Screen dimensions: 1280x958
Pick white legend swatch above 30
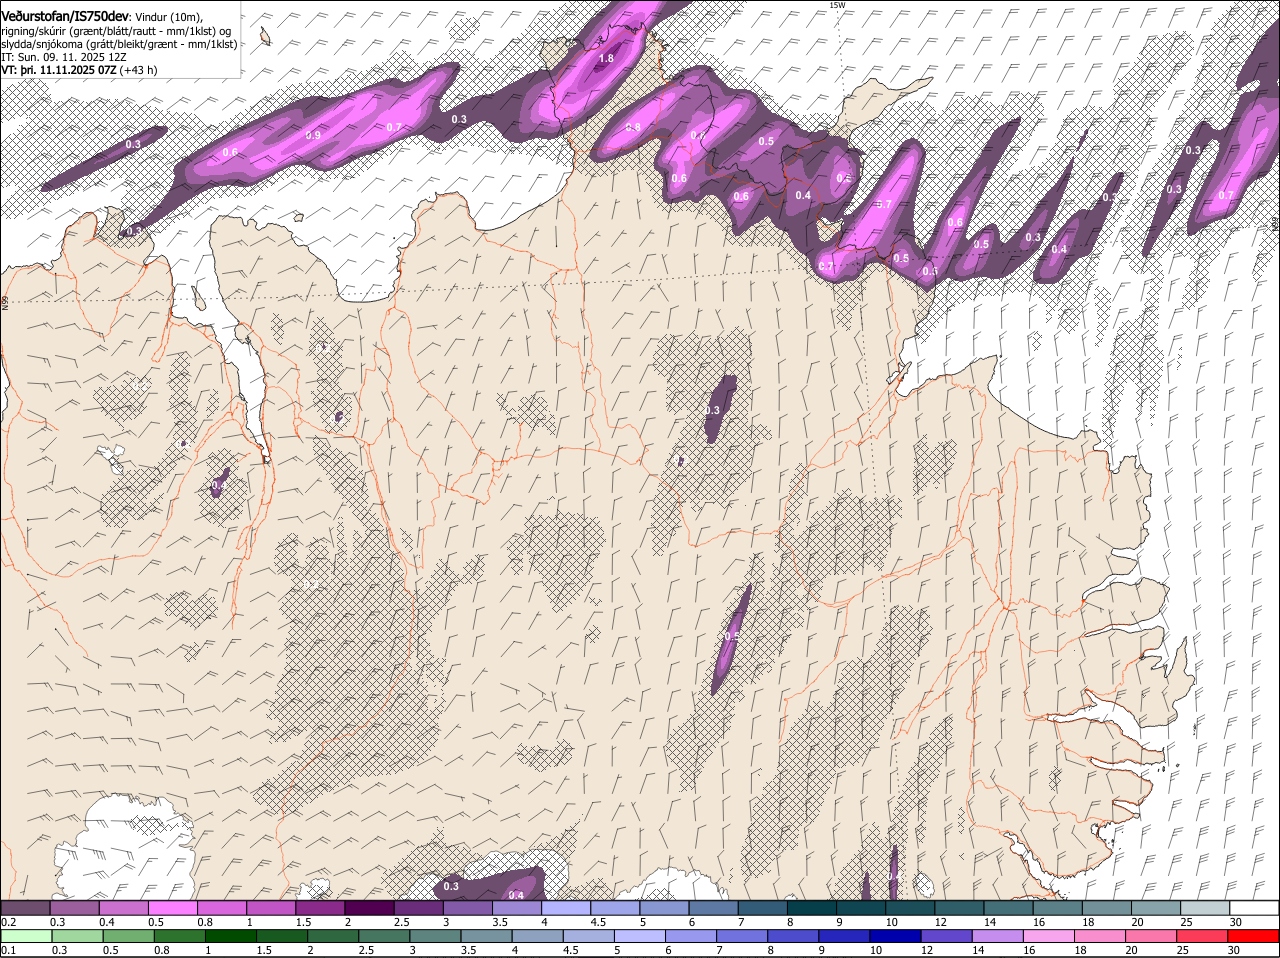[1253, 907]
